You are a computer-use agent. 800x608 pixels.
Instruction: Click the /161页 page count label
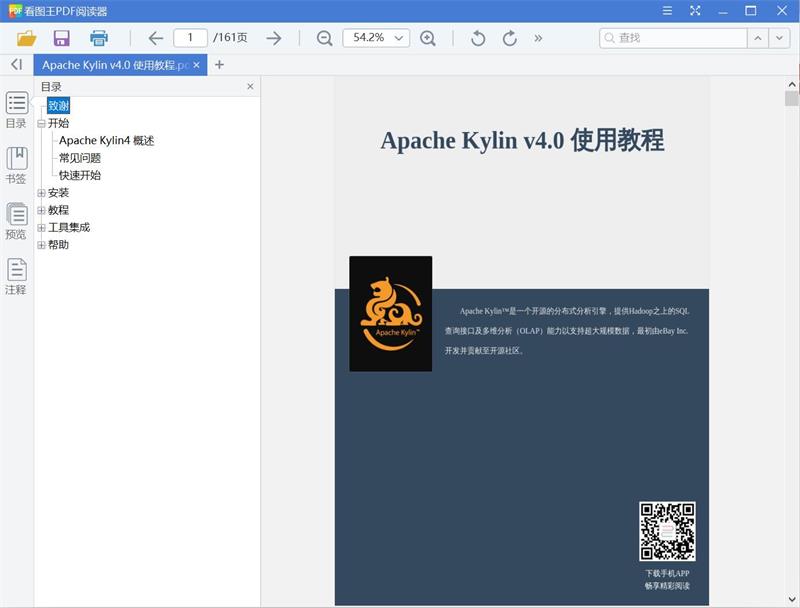click(x=230, y=38)
